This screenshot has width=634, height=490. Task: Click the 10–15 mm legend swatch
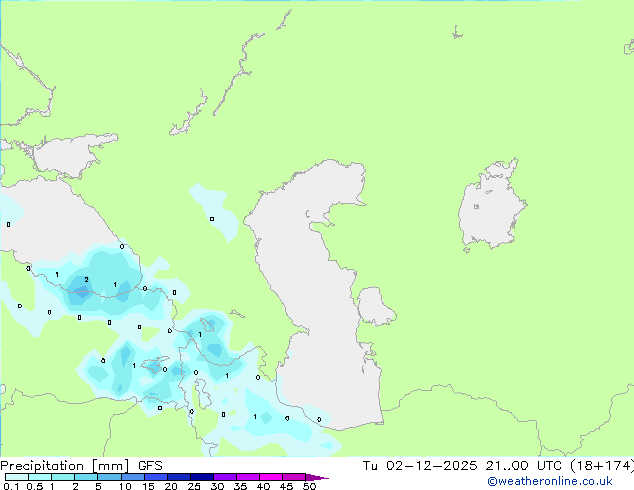click(133, 477)
